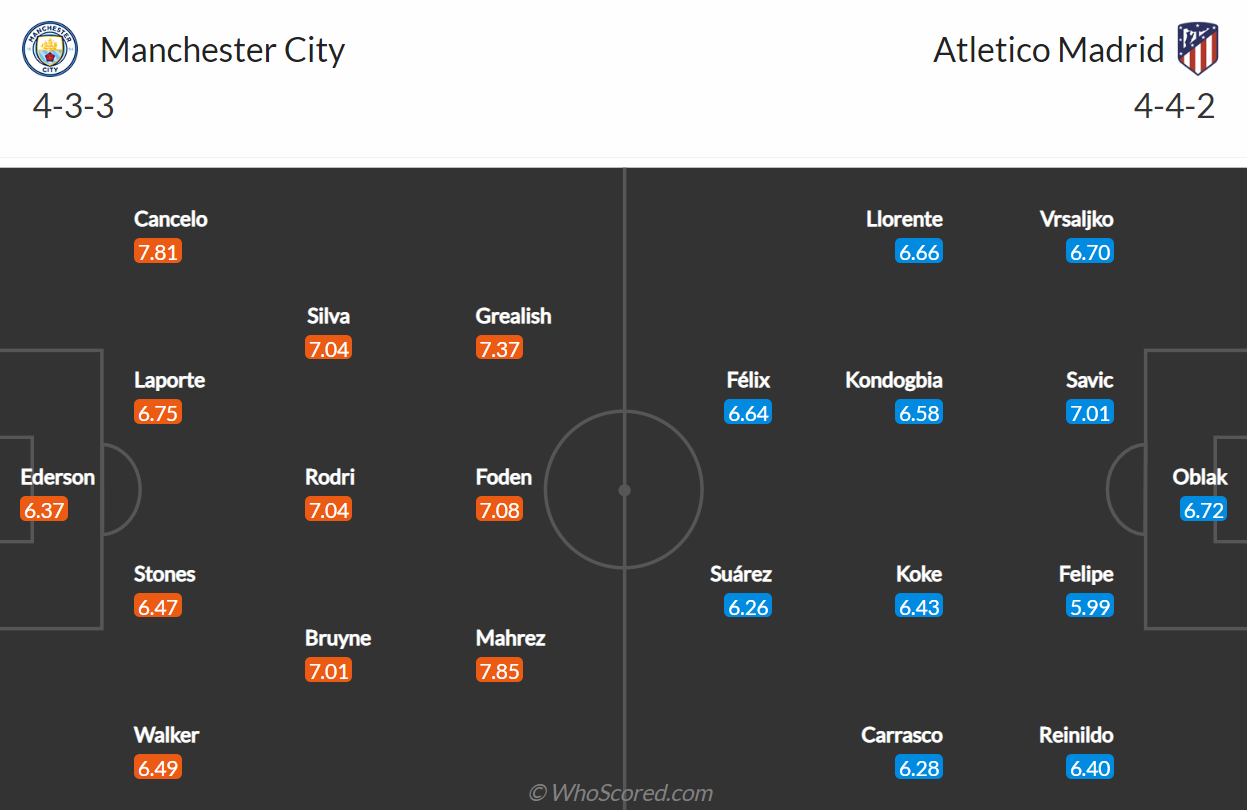Click Savic's 7.01 rating badge

point(1090,413)
